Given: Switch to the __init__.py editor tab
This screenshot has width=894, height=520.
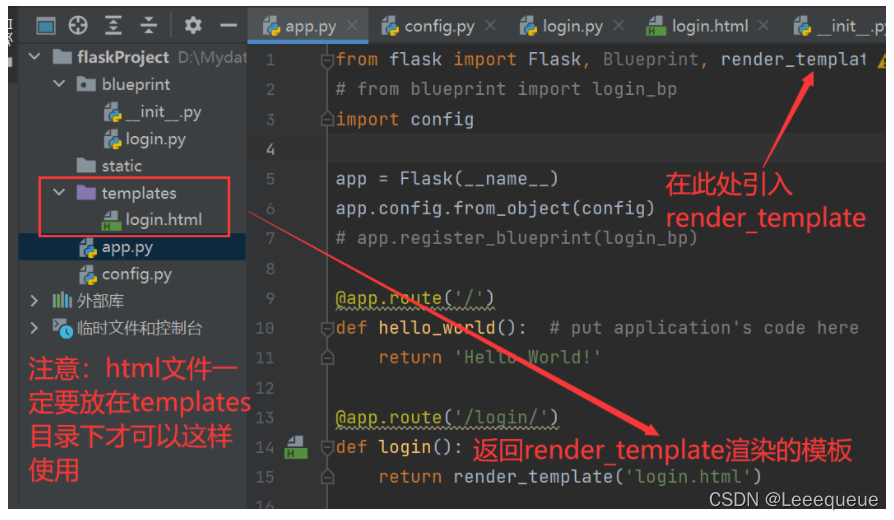Looking at the screenshot, I should click(840, 26).
